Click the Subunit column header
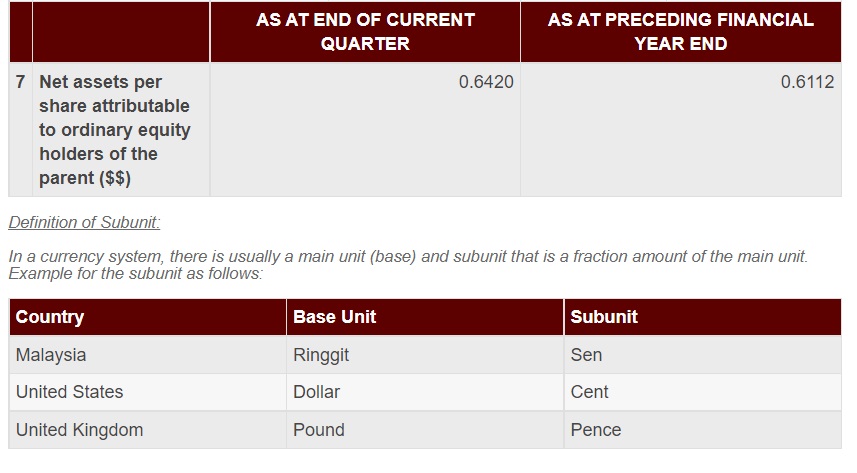The image size is (857, 473). point(703,317)
